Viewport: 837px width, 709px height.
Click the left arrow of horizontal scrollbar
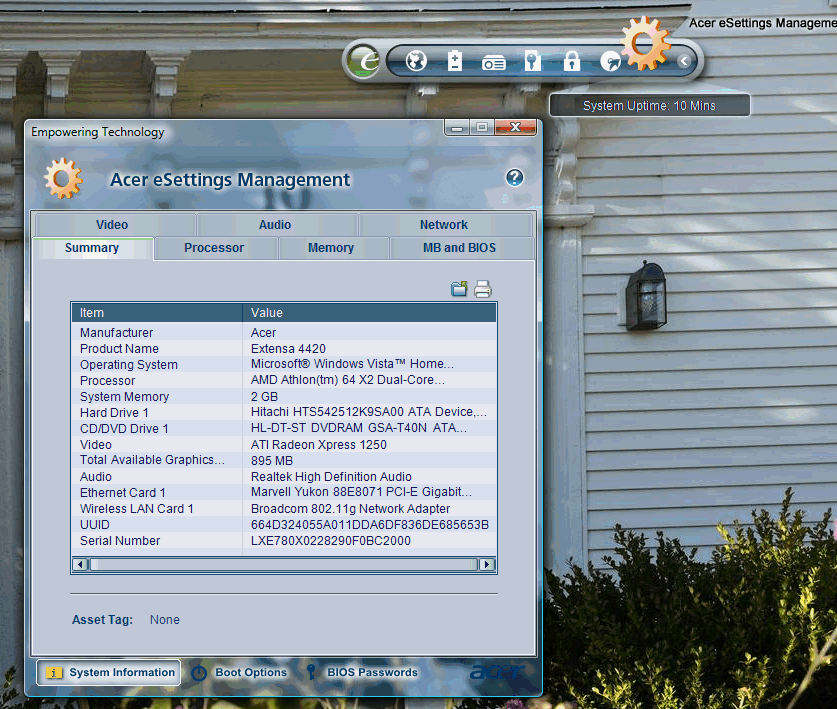pos(81,564)
